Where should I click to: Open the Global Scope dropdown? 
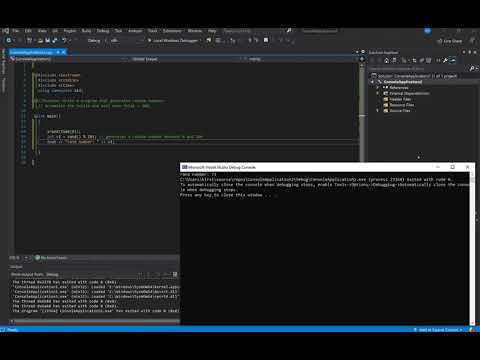[186, 59]
